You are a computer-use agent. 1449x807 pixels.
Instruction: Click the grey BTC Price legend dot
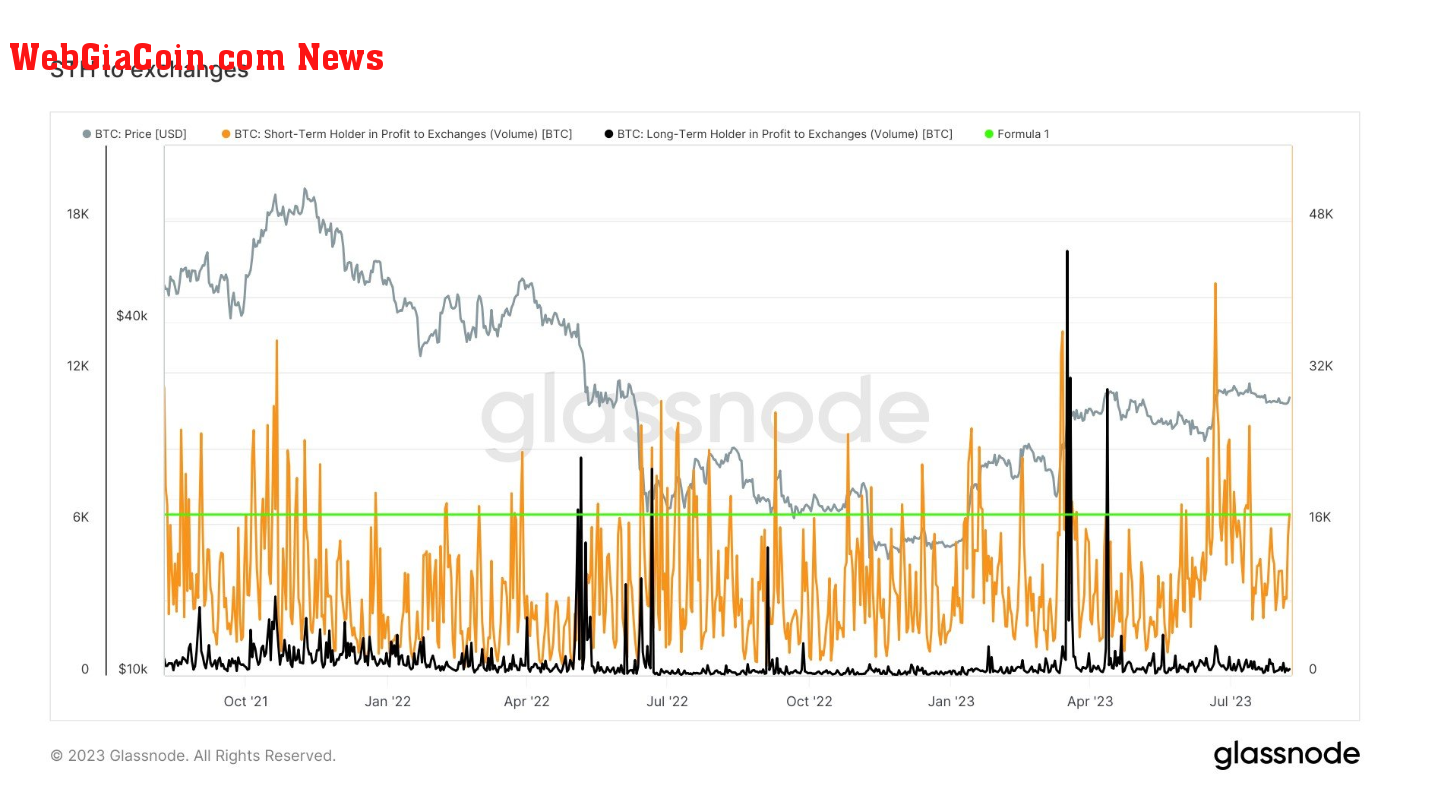coord(88,134)
